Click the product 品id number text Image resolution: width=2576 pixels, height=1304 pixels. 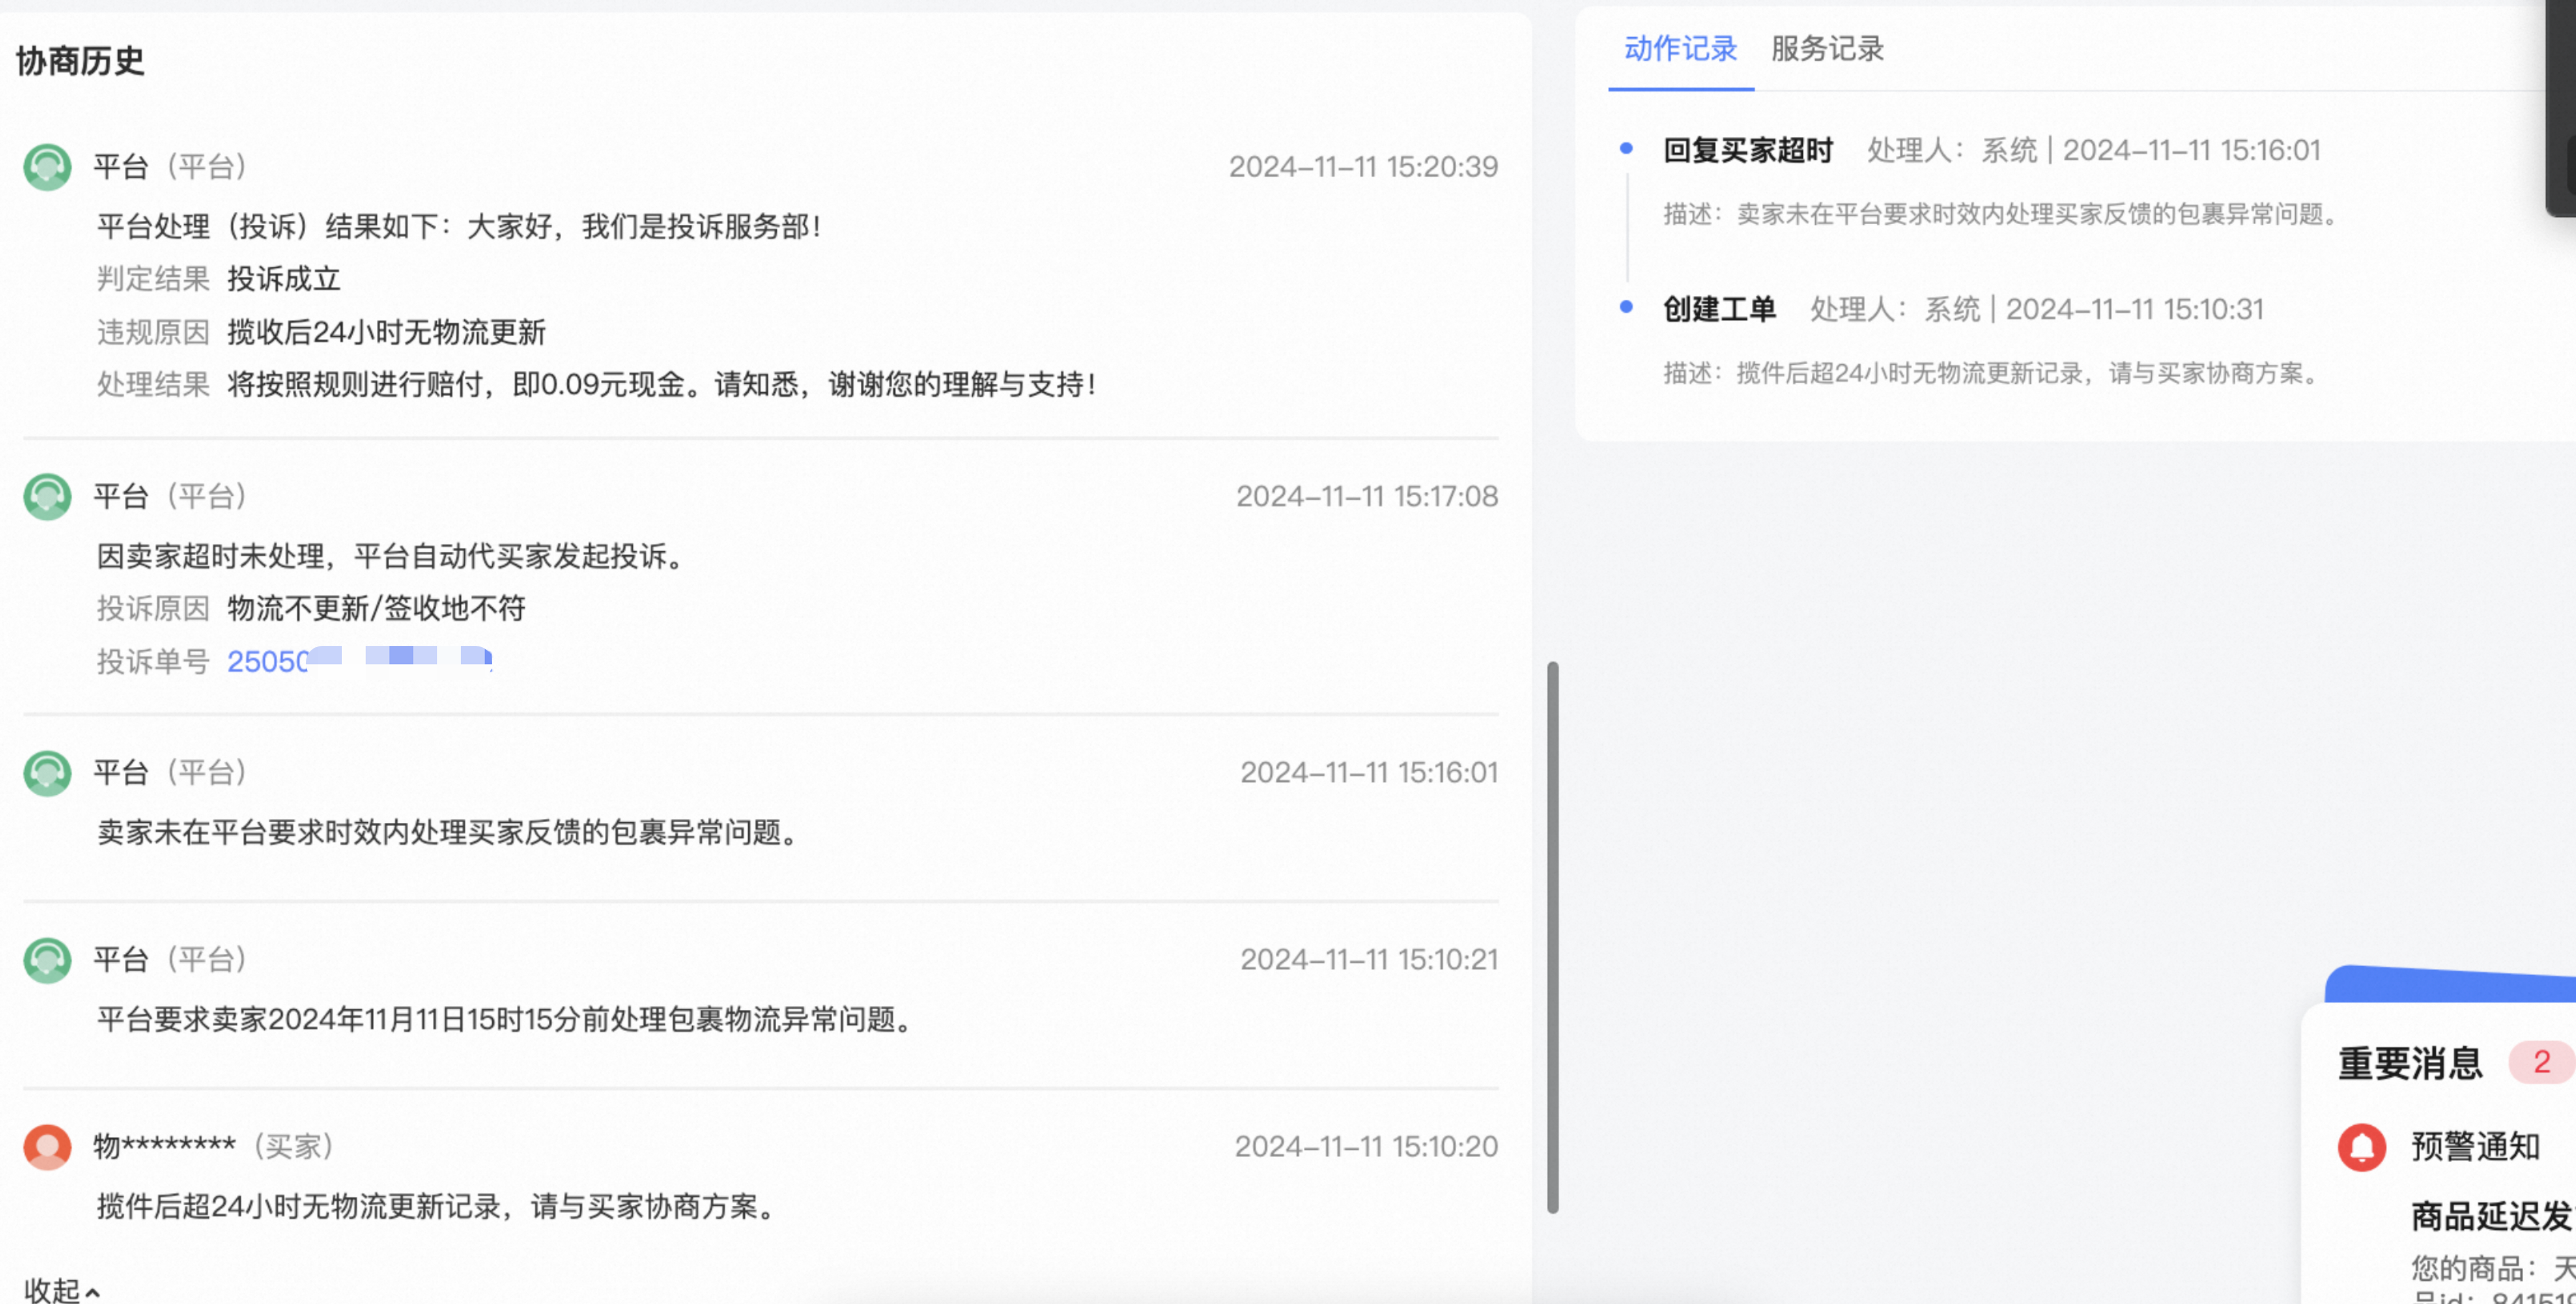(x=2480, y=1297)
